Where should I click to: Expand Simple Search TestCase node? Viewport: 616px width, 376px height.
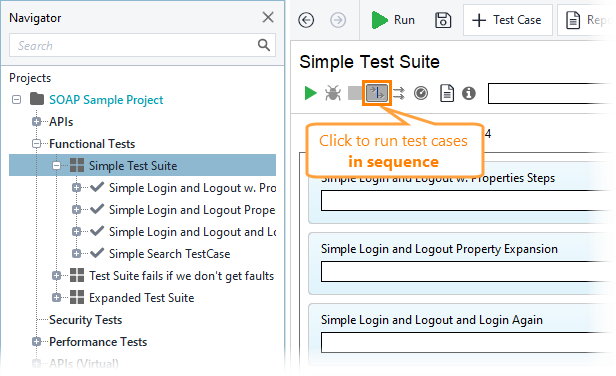tap(77, 254)
